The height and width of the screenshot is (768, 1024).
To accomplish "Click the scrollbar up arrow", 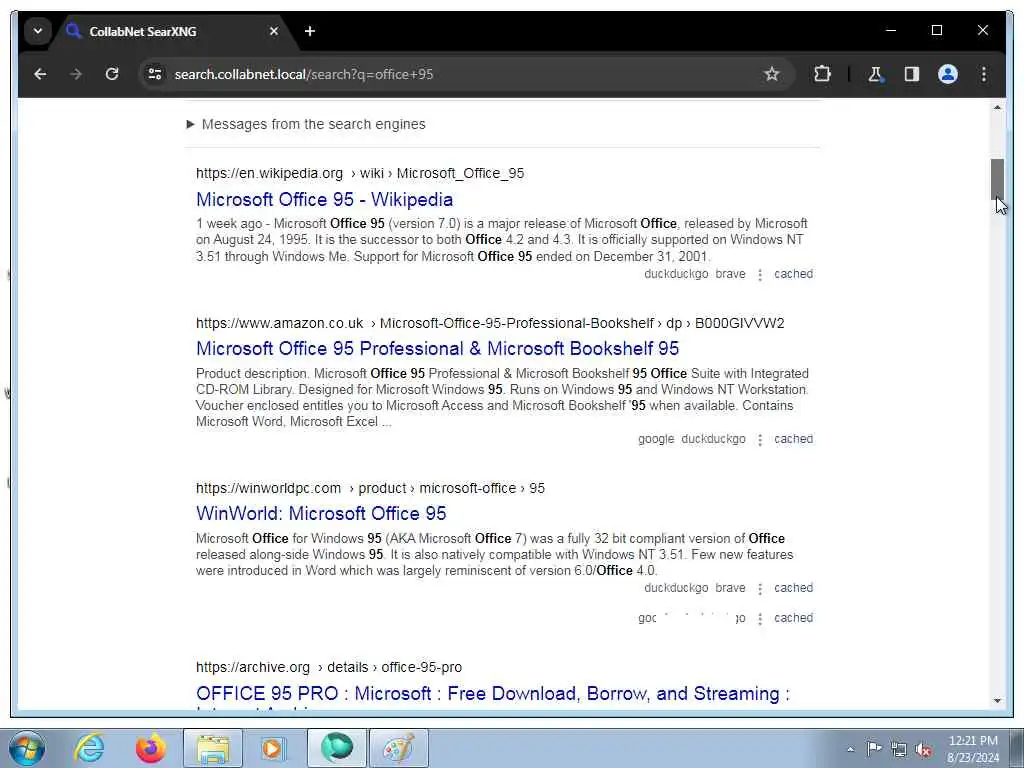I will (x=997, y=107).
